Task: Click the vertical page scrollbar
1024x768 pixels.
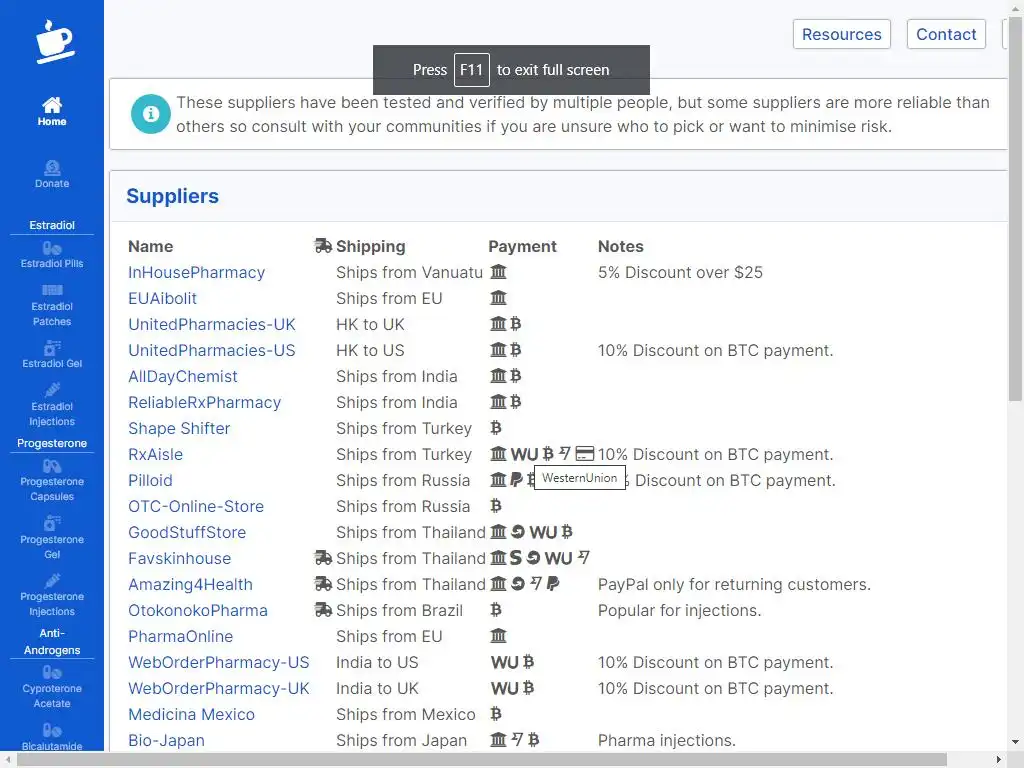Action: pyautogui.click(x=1015, y=300)
